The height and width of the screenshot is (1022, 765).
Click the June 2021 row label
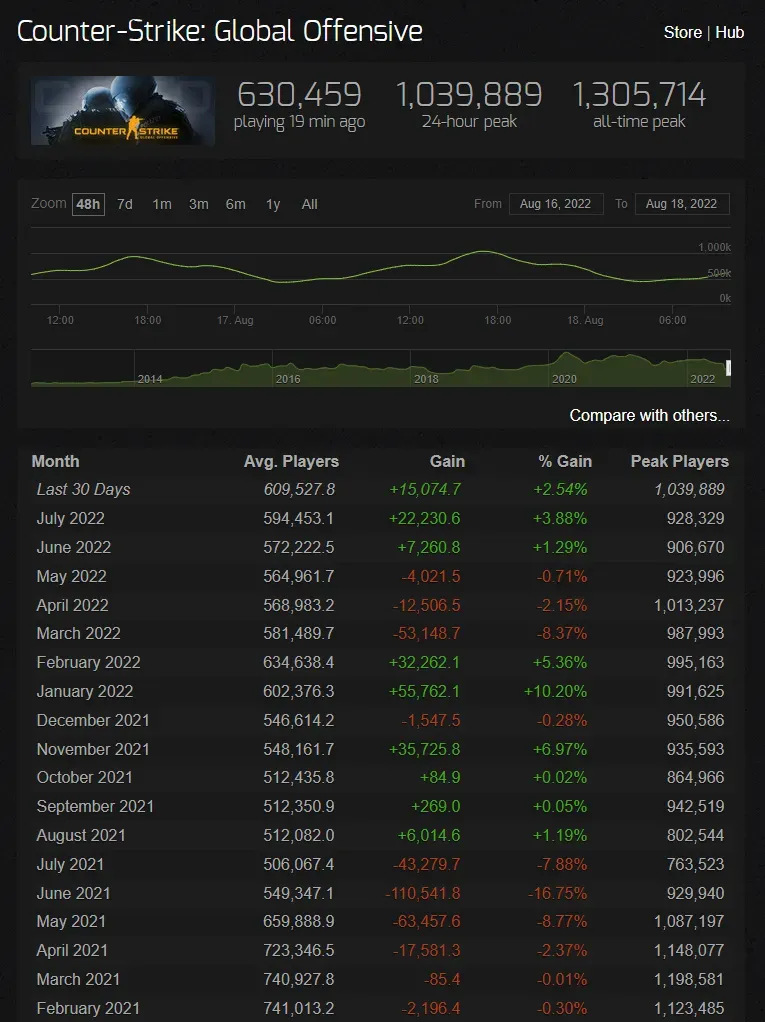click(74, 893)
